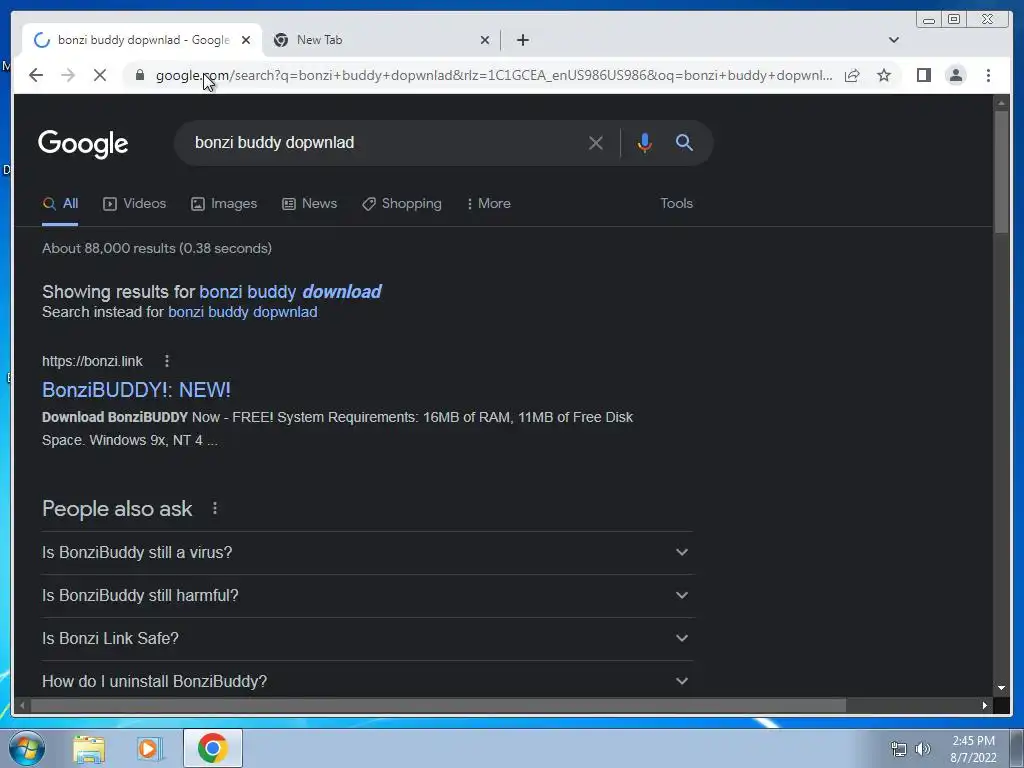The width and height of the screenshot is (1024, 768).
Task: Click the forward navigation arrow
Action: [68, 75]
